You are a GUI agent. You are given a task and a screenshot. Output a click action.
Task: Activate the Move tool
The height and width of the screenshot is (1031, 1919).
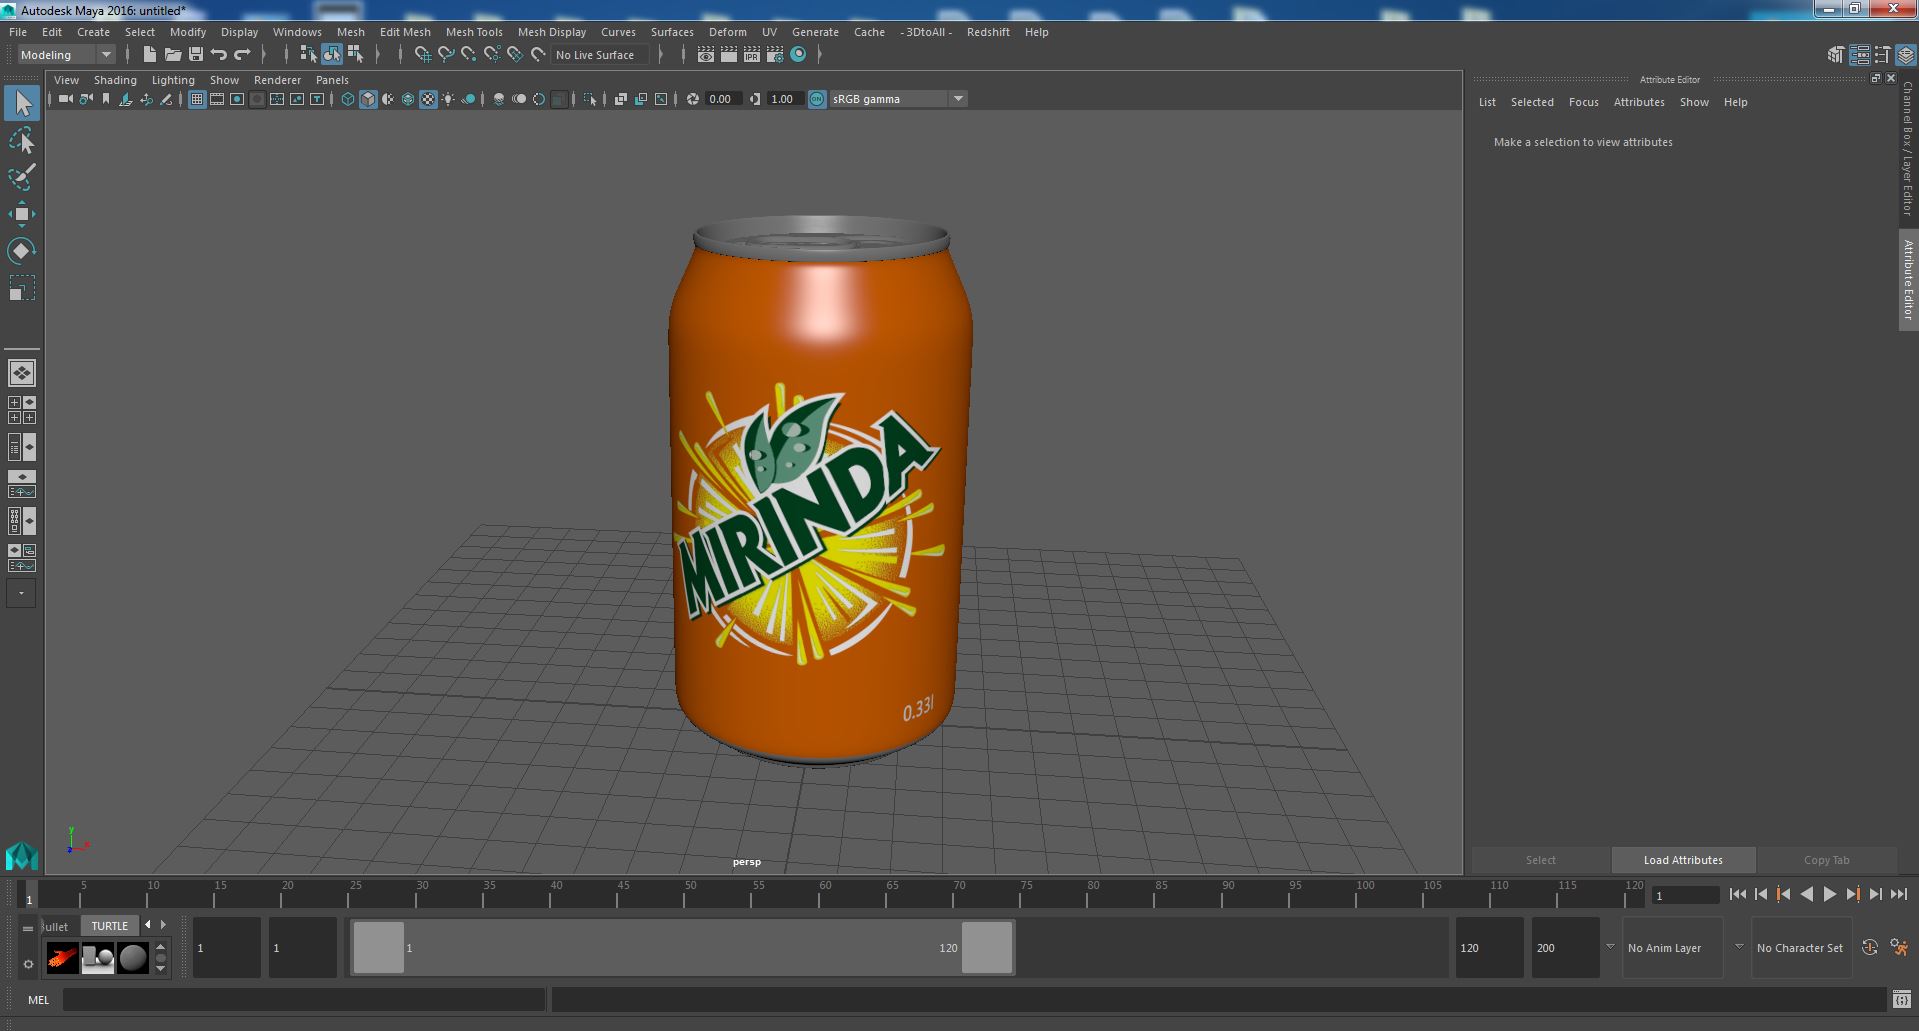[x=22, y=214]
